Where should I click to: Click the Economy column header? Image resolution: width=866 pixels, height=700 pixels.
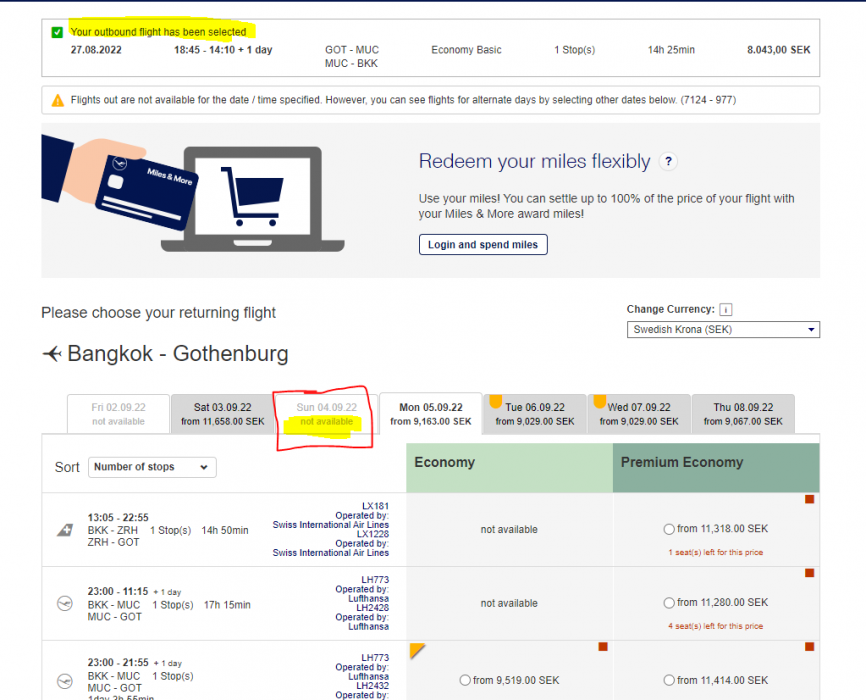pos(509,463)
